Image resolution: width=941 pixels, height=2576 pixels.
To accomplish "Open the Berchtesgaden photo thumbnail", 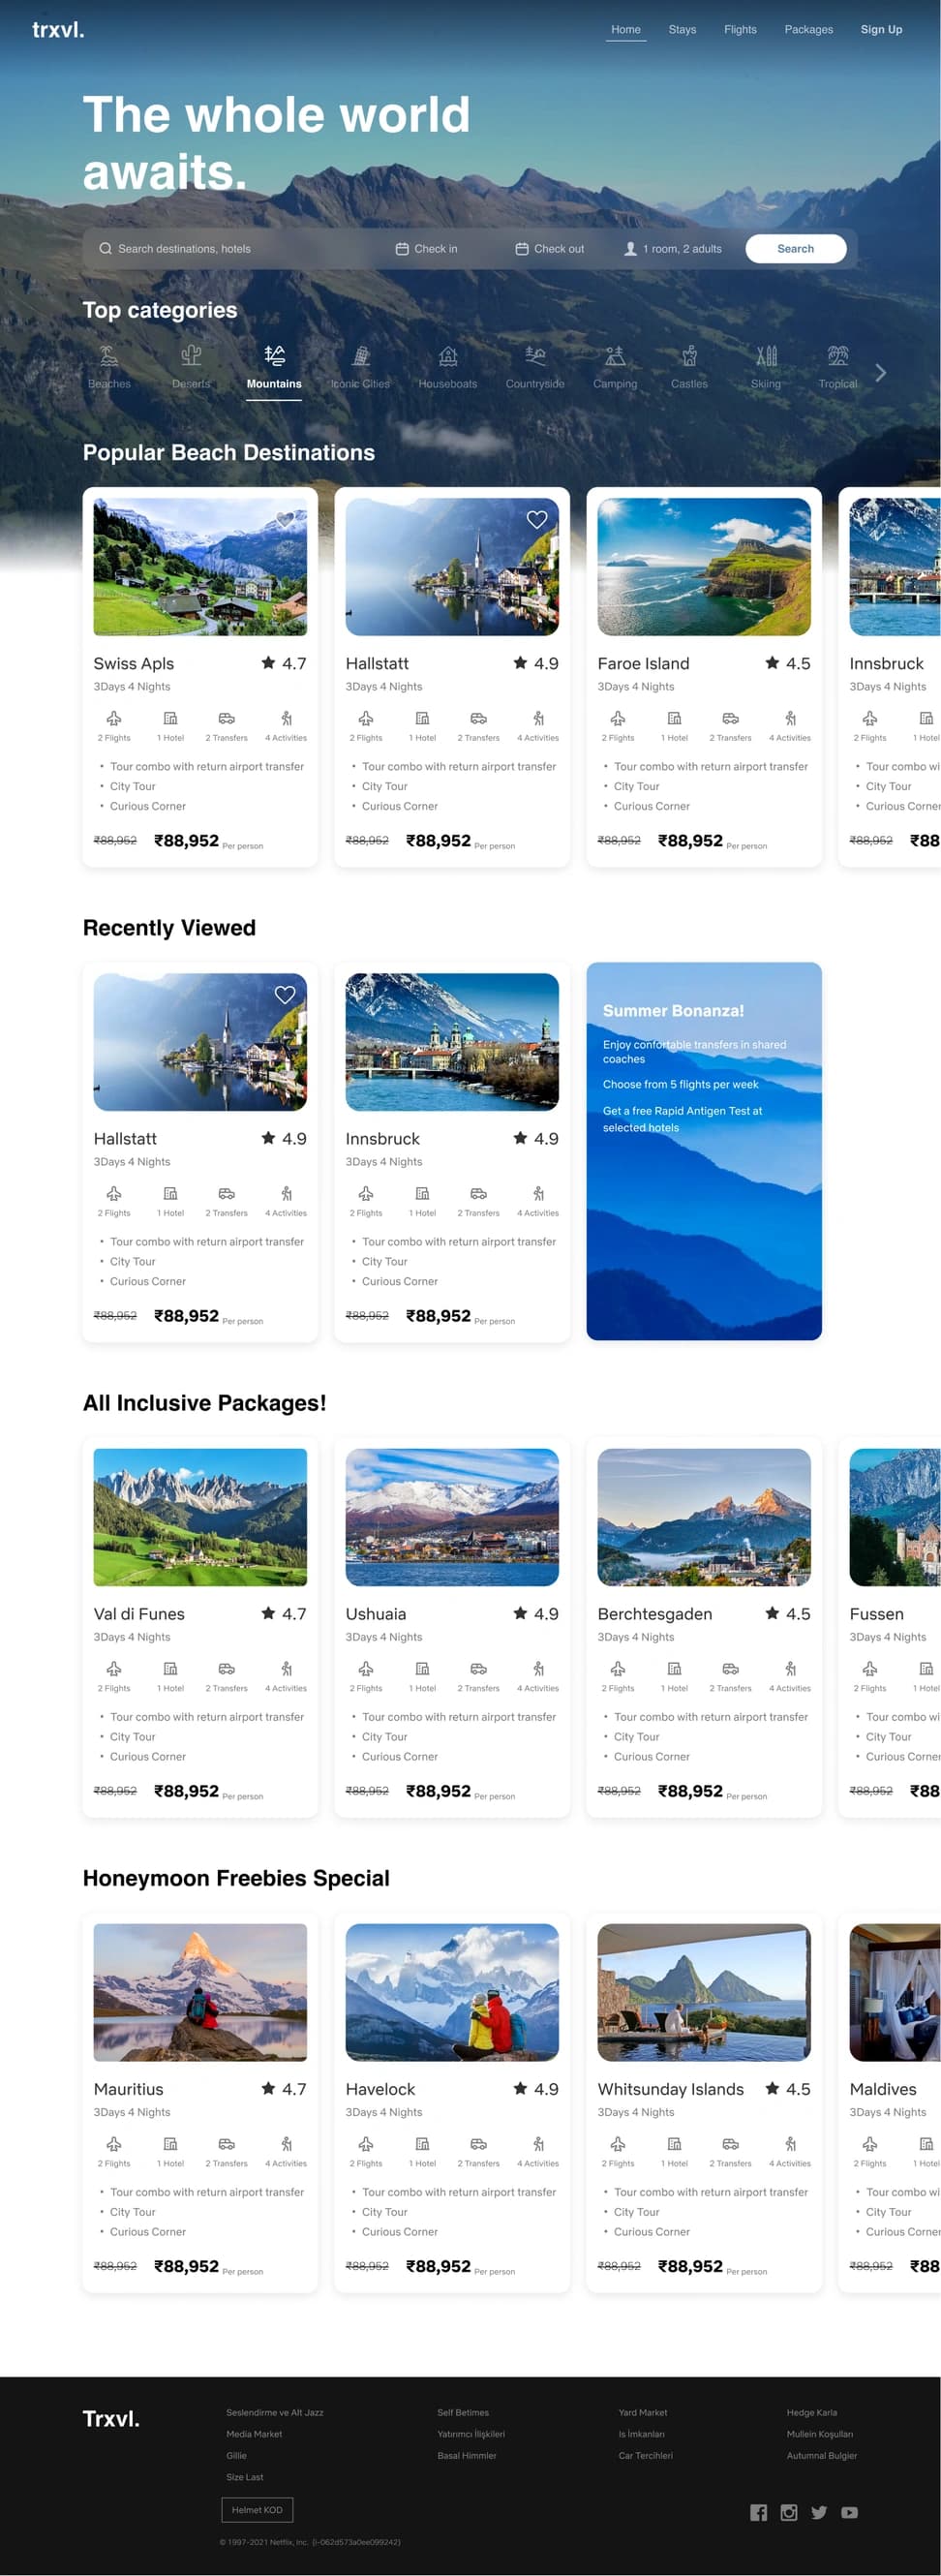I will [x=704, y=1517].
